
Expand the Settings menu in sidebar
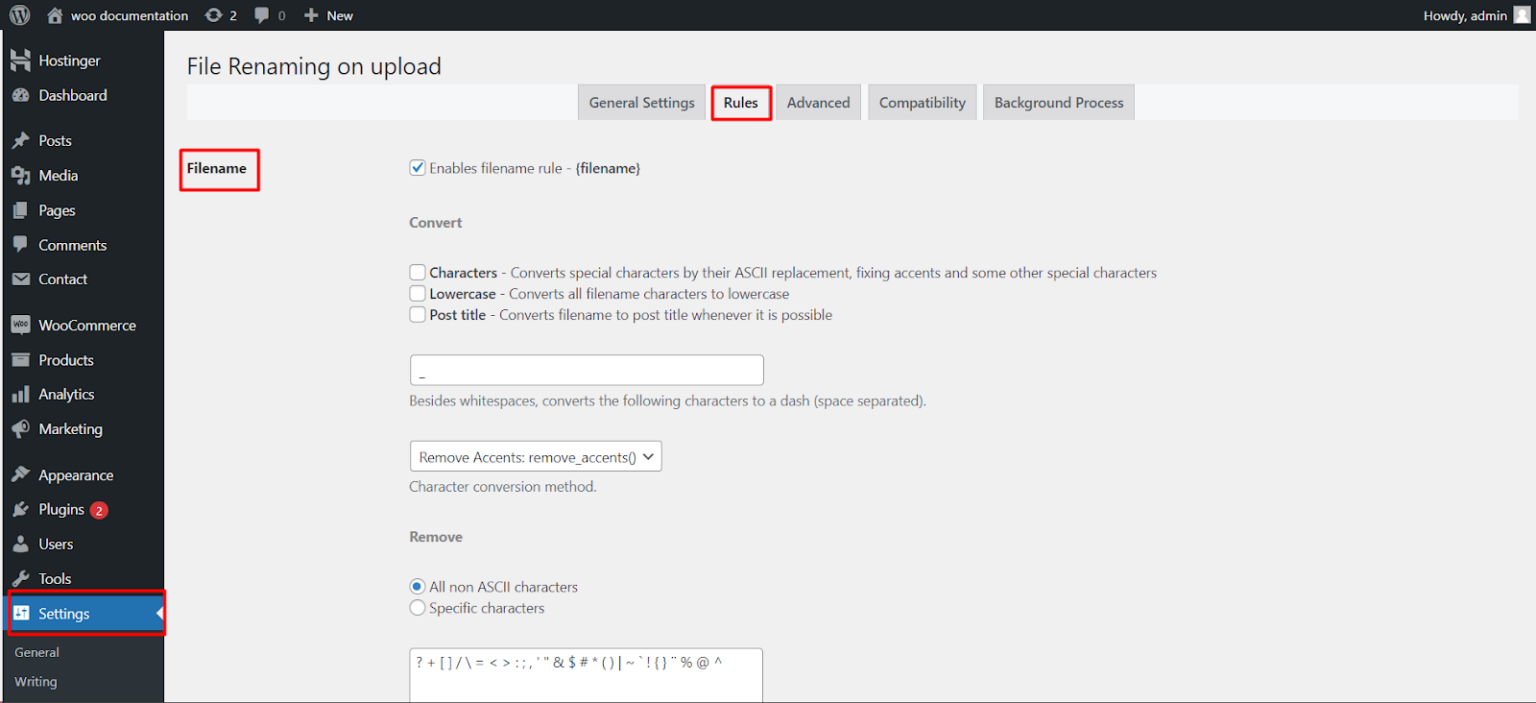click(63, 613)
